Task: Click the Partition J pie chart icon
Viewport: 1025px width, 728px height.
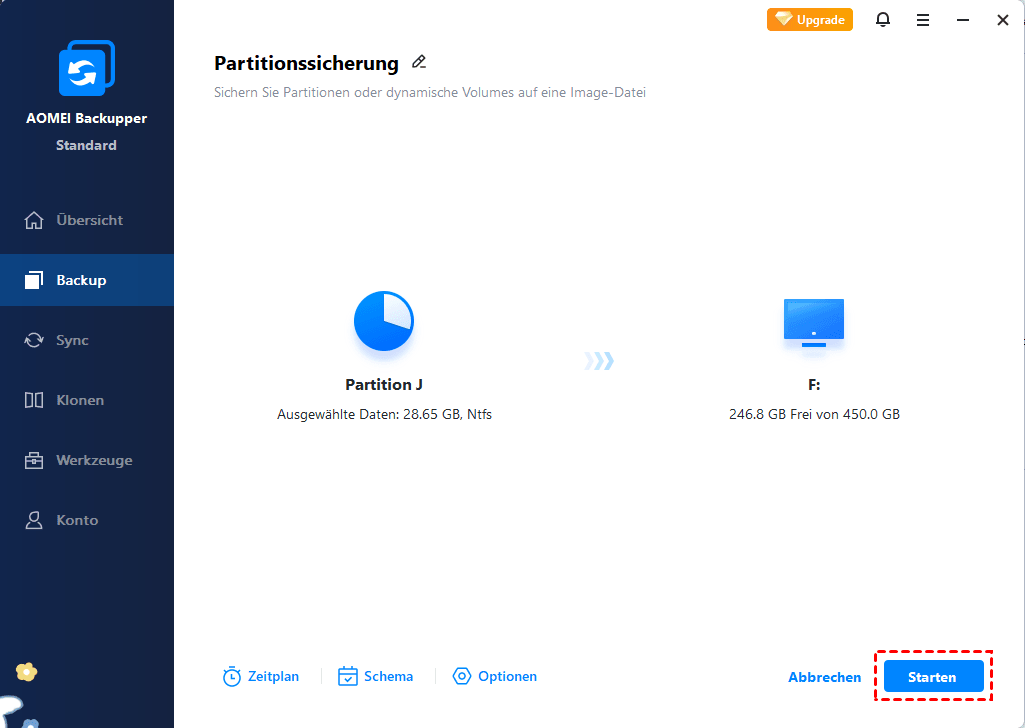Action: click(384, 321)
